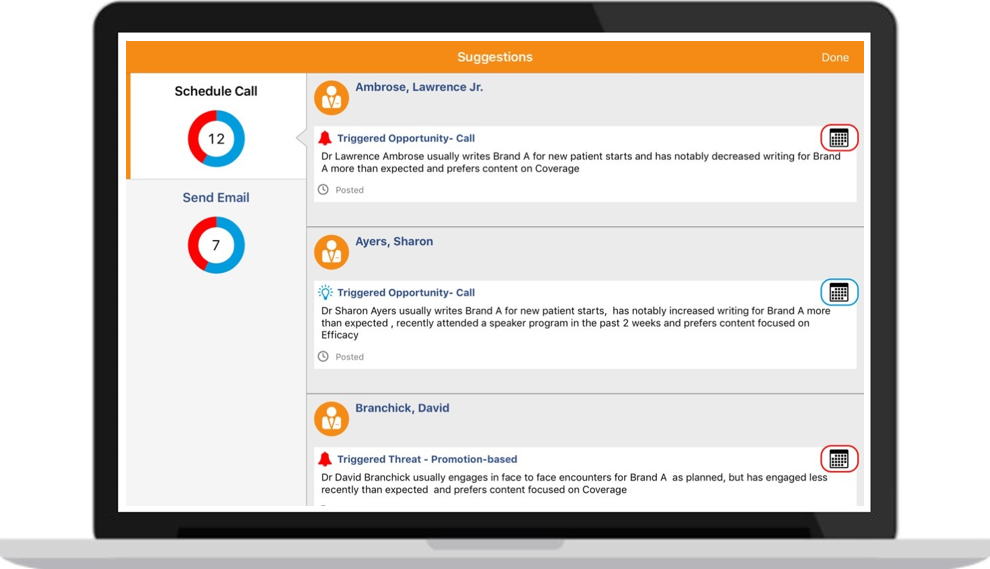Open calendar icon for Sharon Ayers suggestion
The image size is (990, 569).
pos(839,292)
